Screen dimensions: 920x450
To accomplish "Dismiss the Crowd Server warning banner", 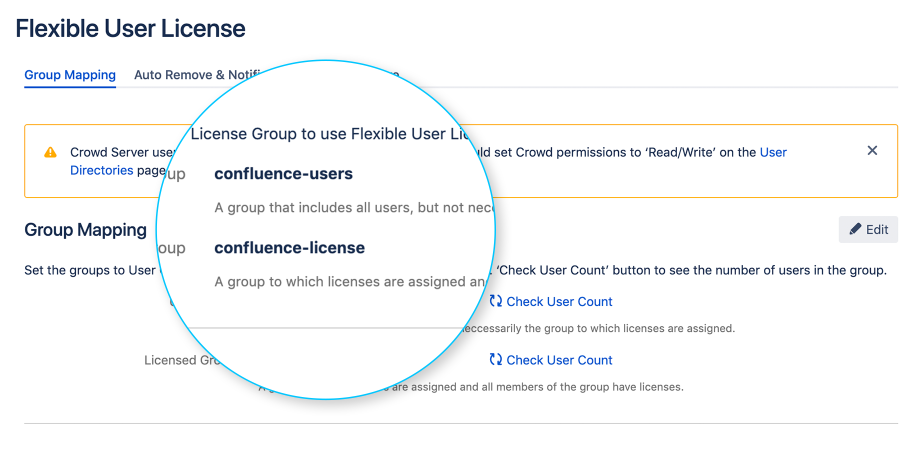I will point(872,151).
